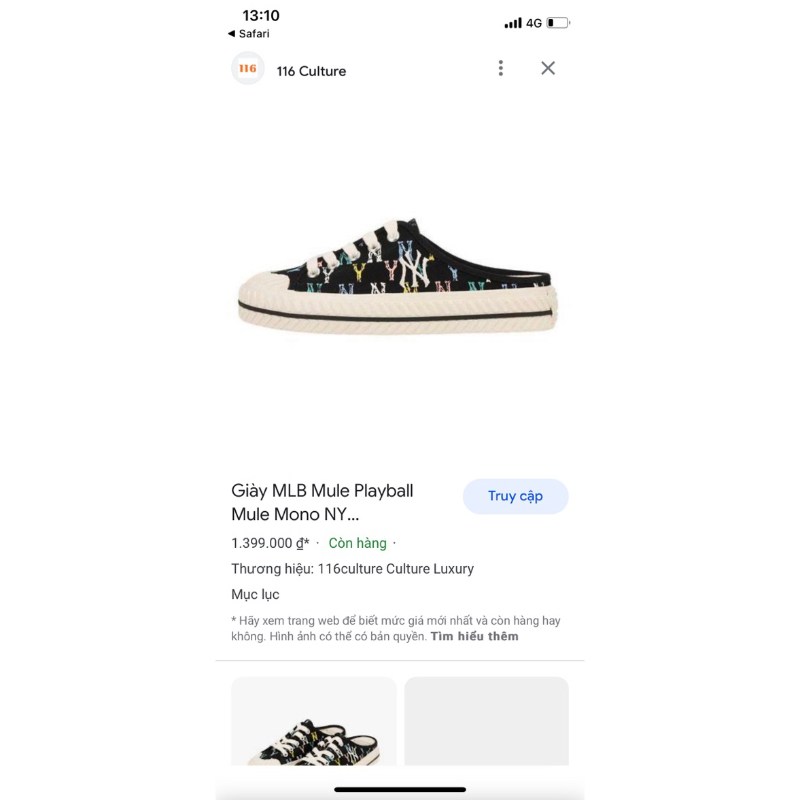The width and height of the screenshot is (800, 800).
Task: Select the Mục lục section label
Action: point(255,594)
